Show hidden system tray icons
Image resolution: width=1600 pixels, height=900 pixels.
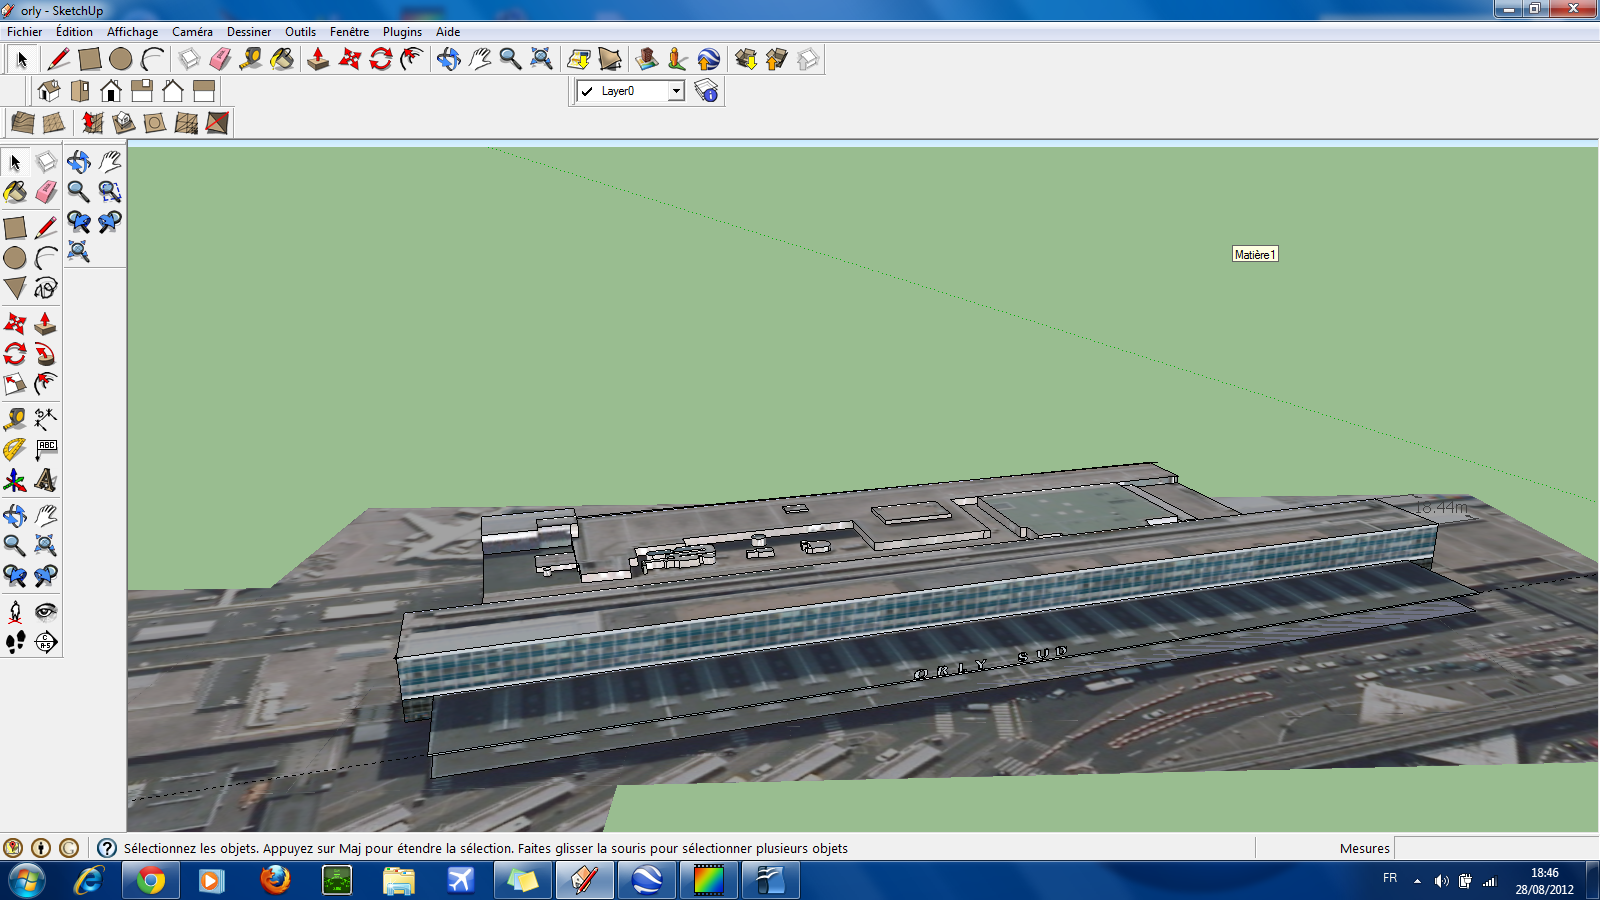coord(1417,881)
